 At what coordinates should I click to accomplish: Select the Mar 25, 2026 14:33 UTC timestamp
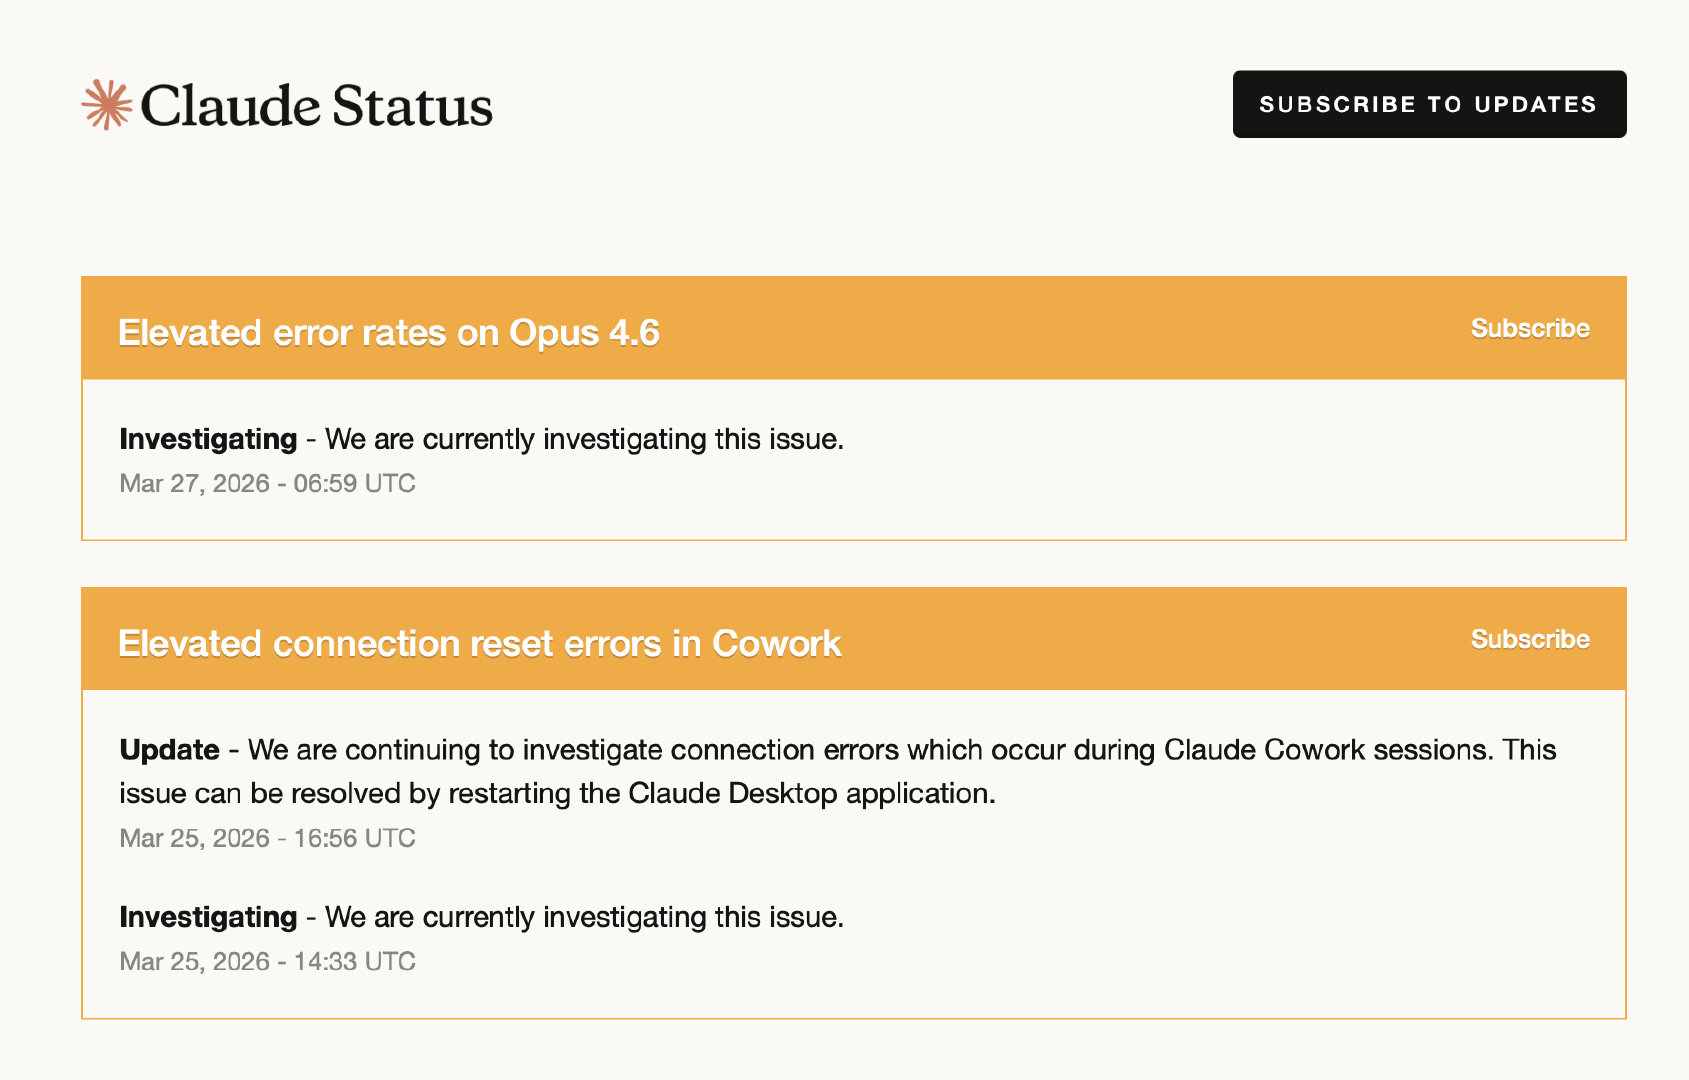pos(267,961)
